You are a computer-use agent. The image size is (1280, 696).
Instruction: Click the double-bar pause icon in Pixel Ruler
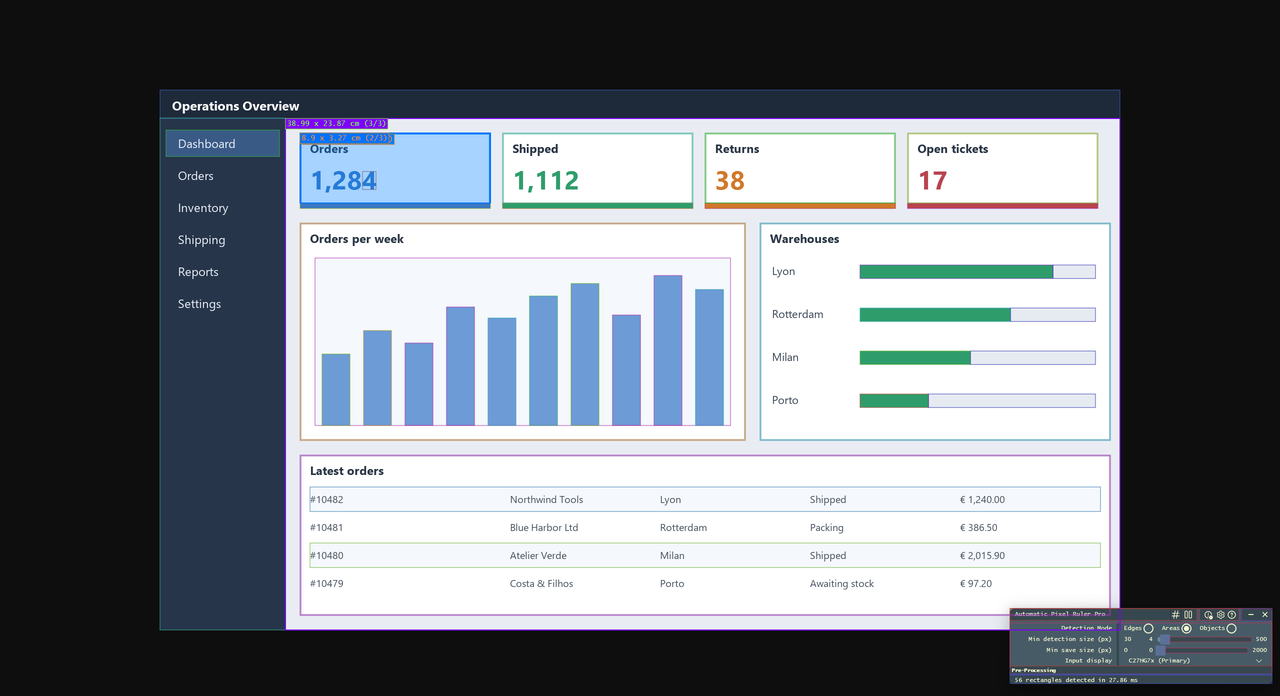click(x=1188, y=615)
